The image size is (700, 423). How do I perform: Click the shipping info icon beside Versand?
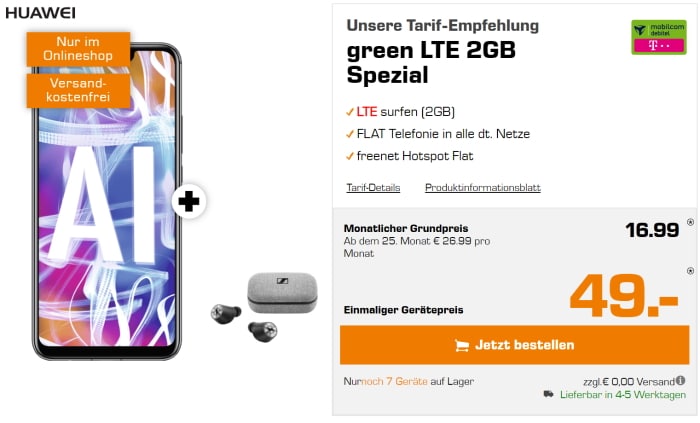680,381
